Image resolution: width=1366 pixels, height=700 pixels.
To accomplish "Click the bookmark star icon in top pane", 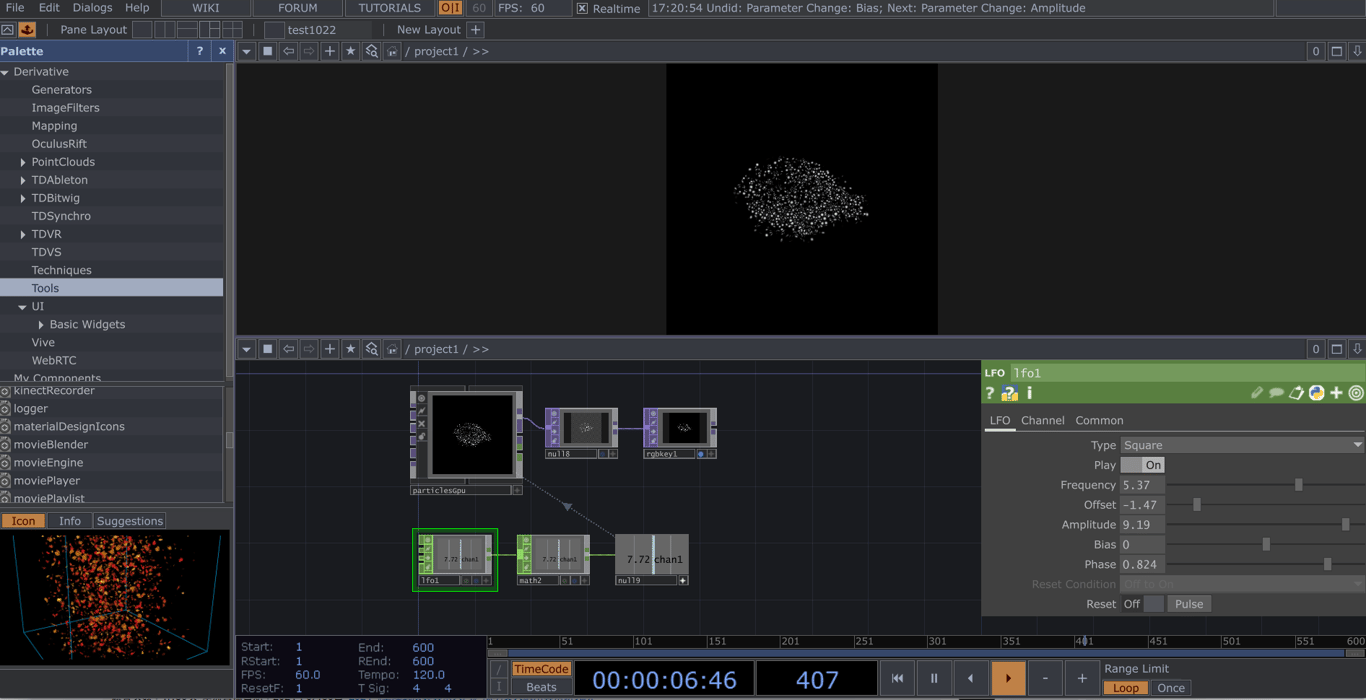I will (x=350, y=51).
